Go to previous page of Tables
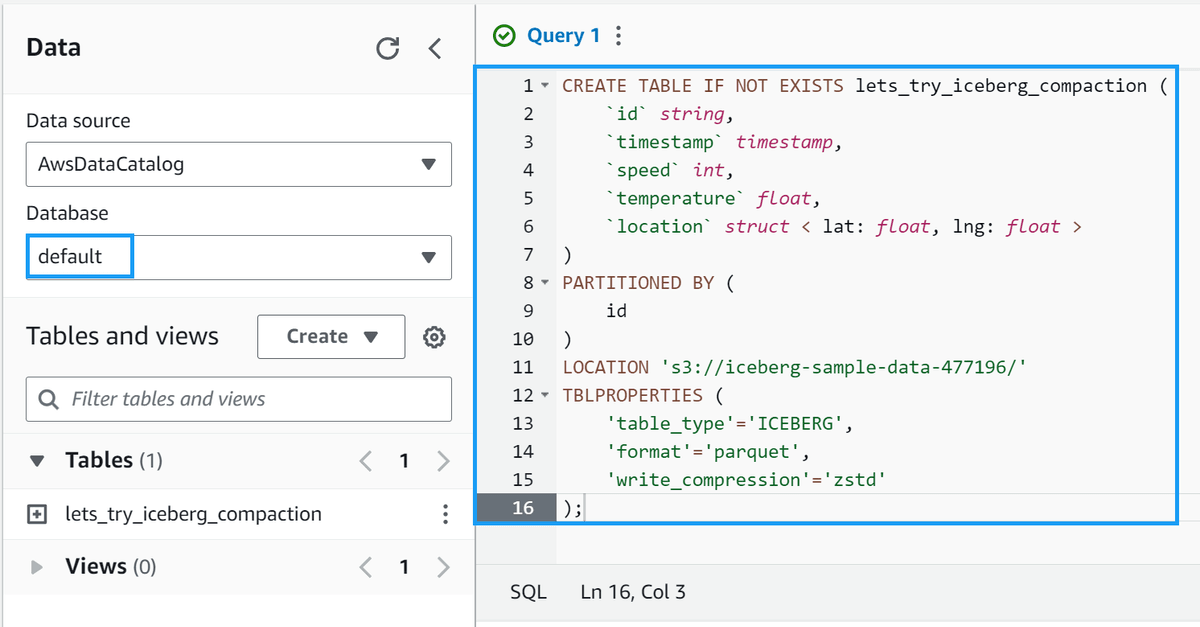The width and height of the screenshot is (1200, 627). tap(366, 461)
